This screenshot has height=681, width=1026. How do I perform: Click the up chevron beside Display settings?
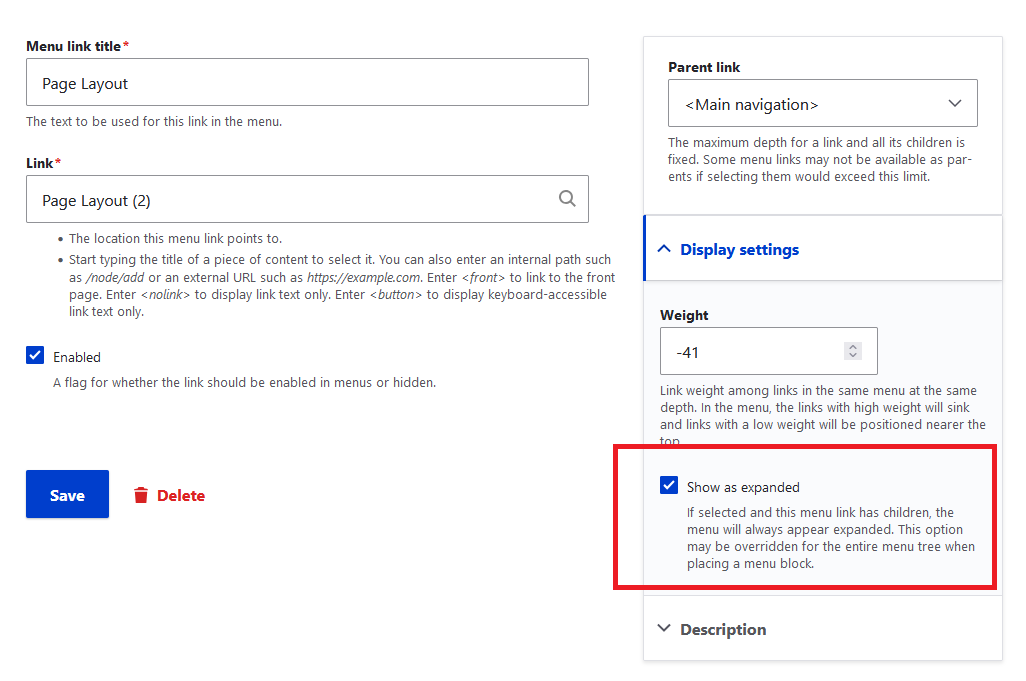[x=664, y=249]
